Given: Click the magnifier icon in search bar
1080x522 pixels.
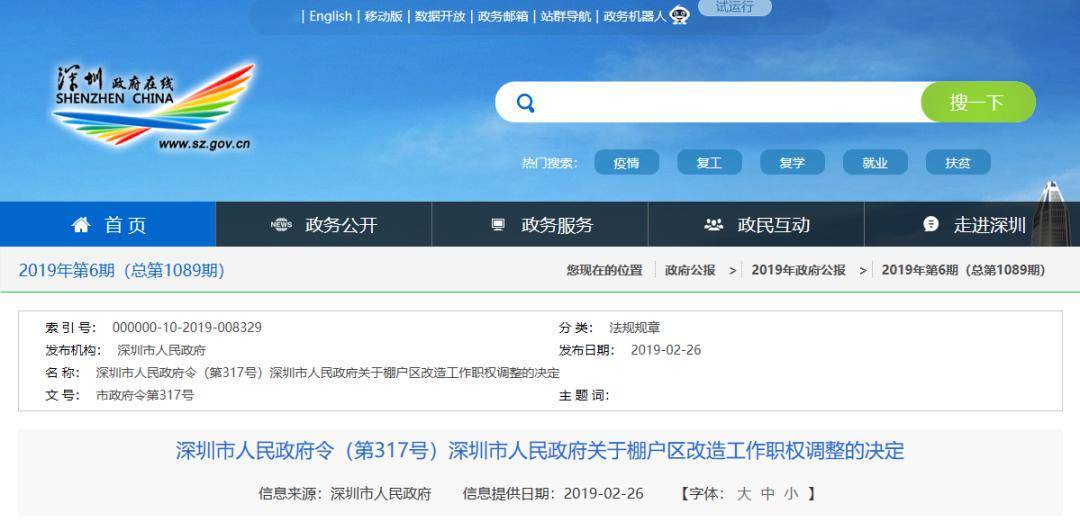Looking at the screenshot, I should point(526,103).
